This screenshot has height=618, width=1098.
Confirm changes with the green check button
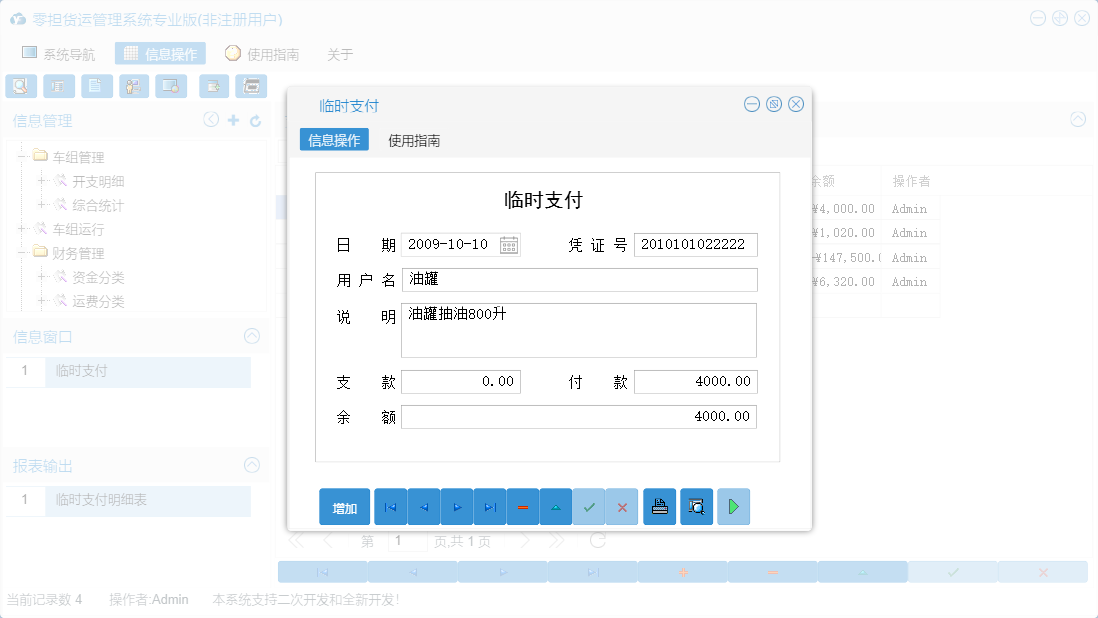(x=588, y=507)
